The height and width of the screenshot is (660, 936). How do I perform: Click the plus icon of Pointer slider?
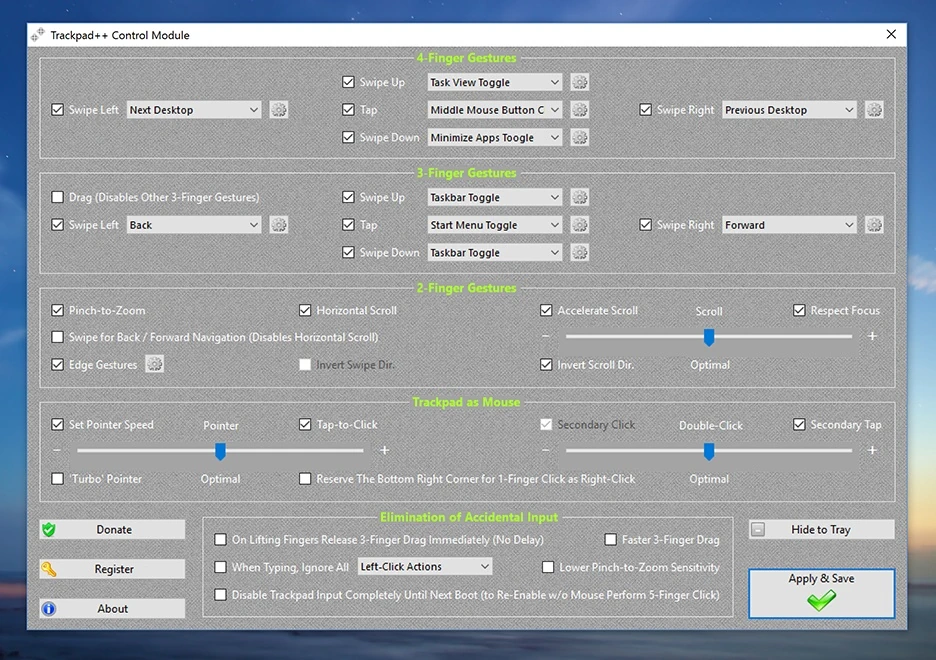384,450
